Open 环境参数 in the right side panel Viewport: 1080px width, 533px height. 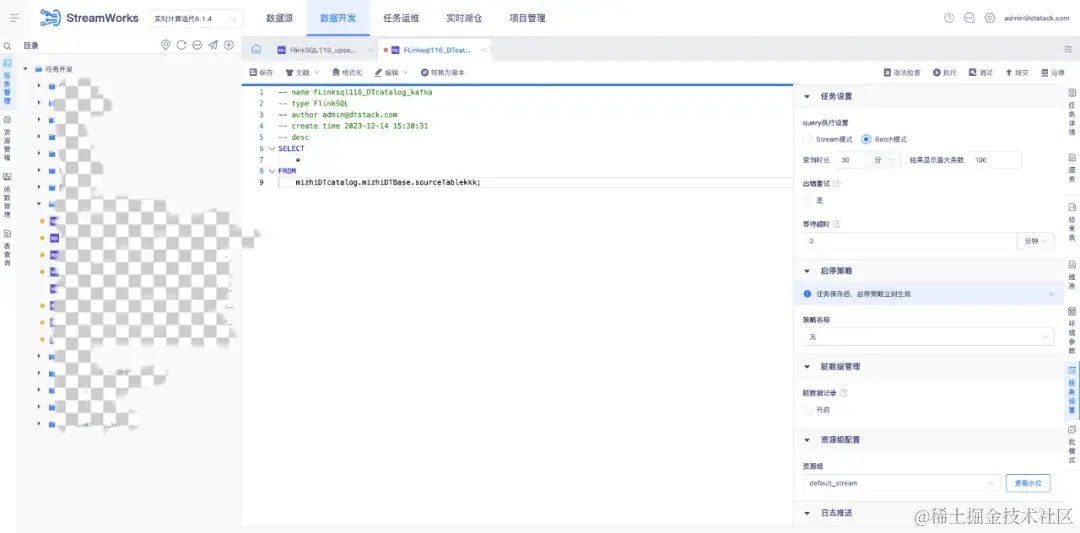(x=1072, y=330)
